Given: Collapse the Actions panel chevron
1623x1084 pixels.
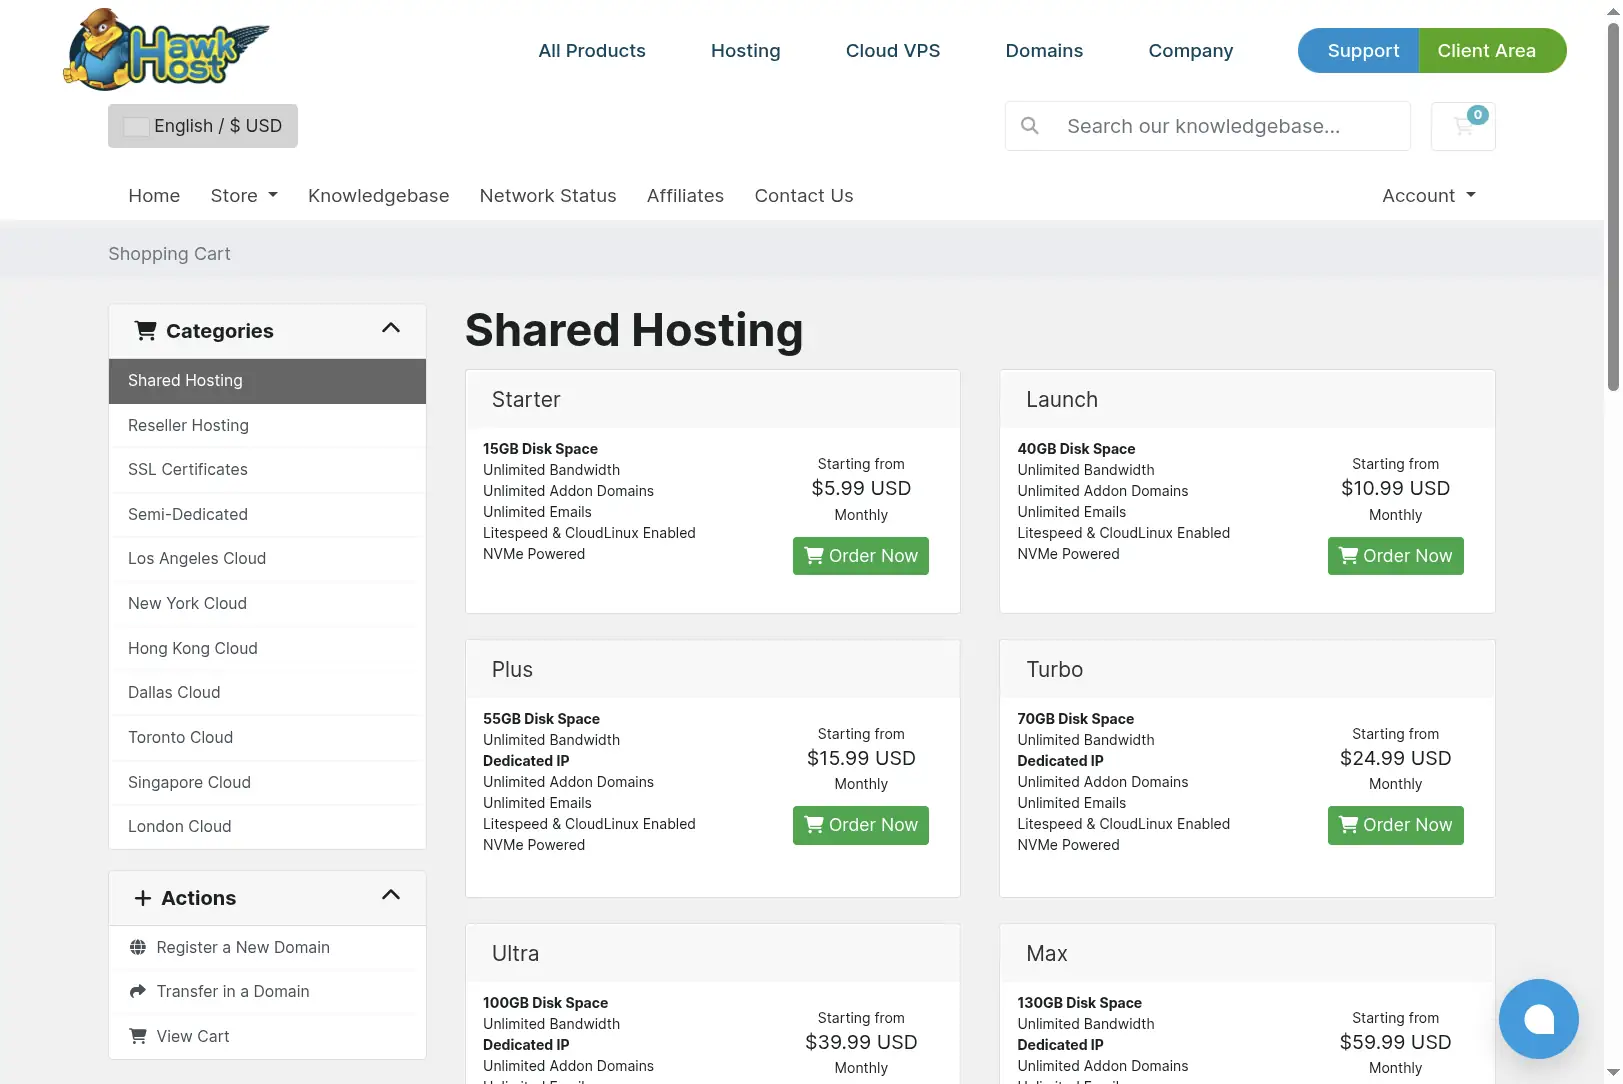Looking at the screenshot, I should pyautogui.click(x=391, y=895).
